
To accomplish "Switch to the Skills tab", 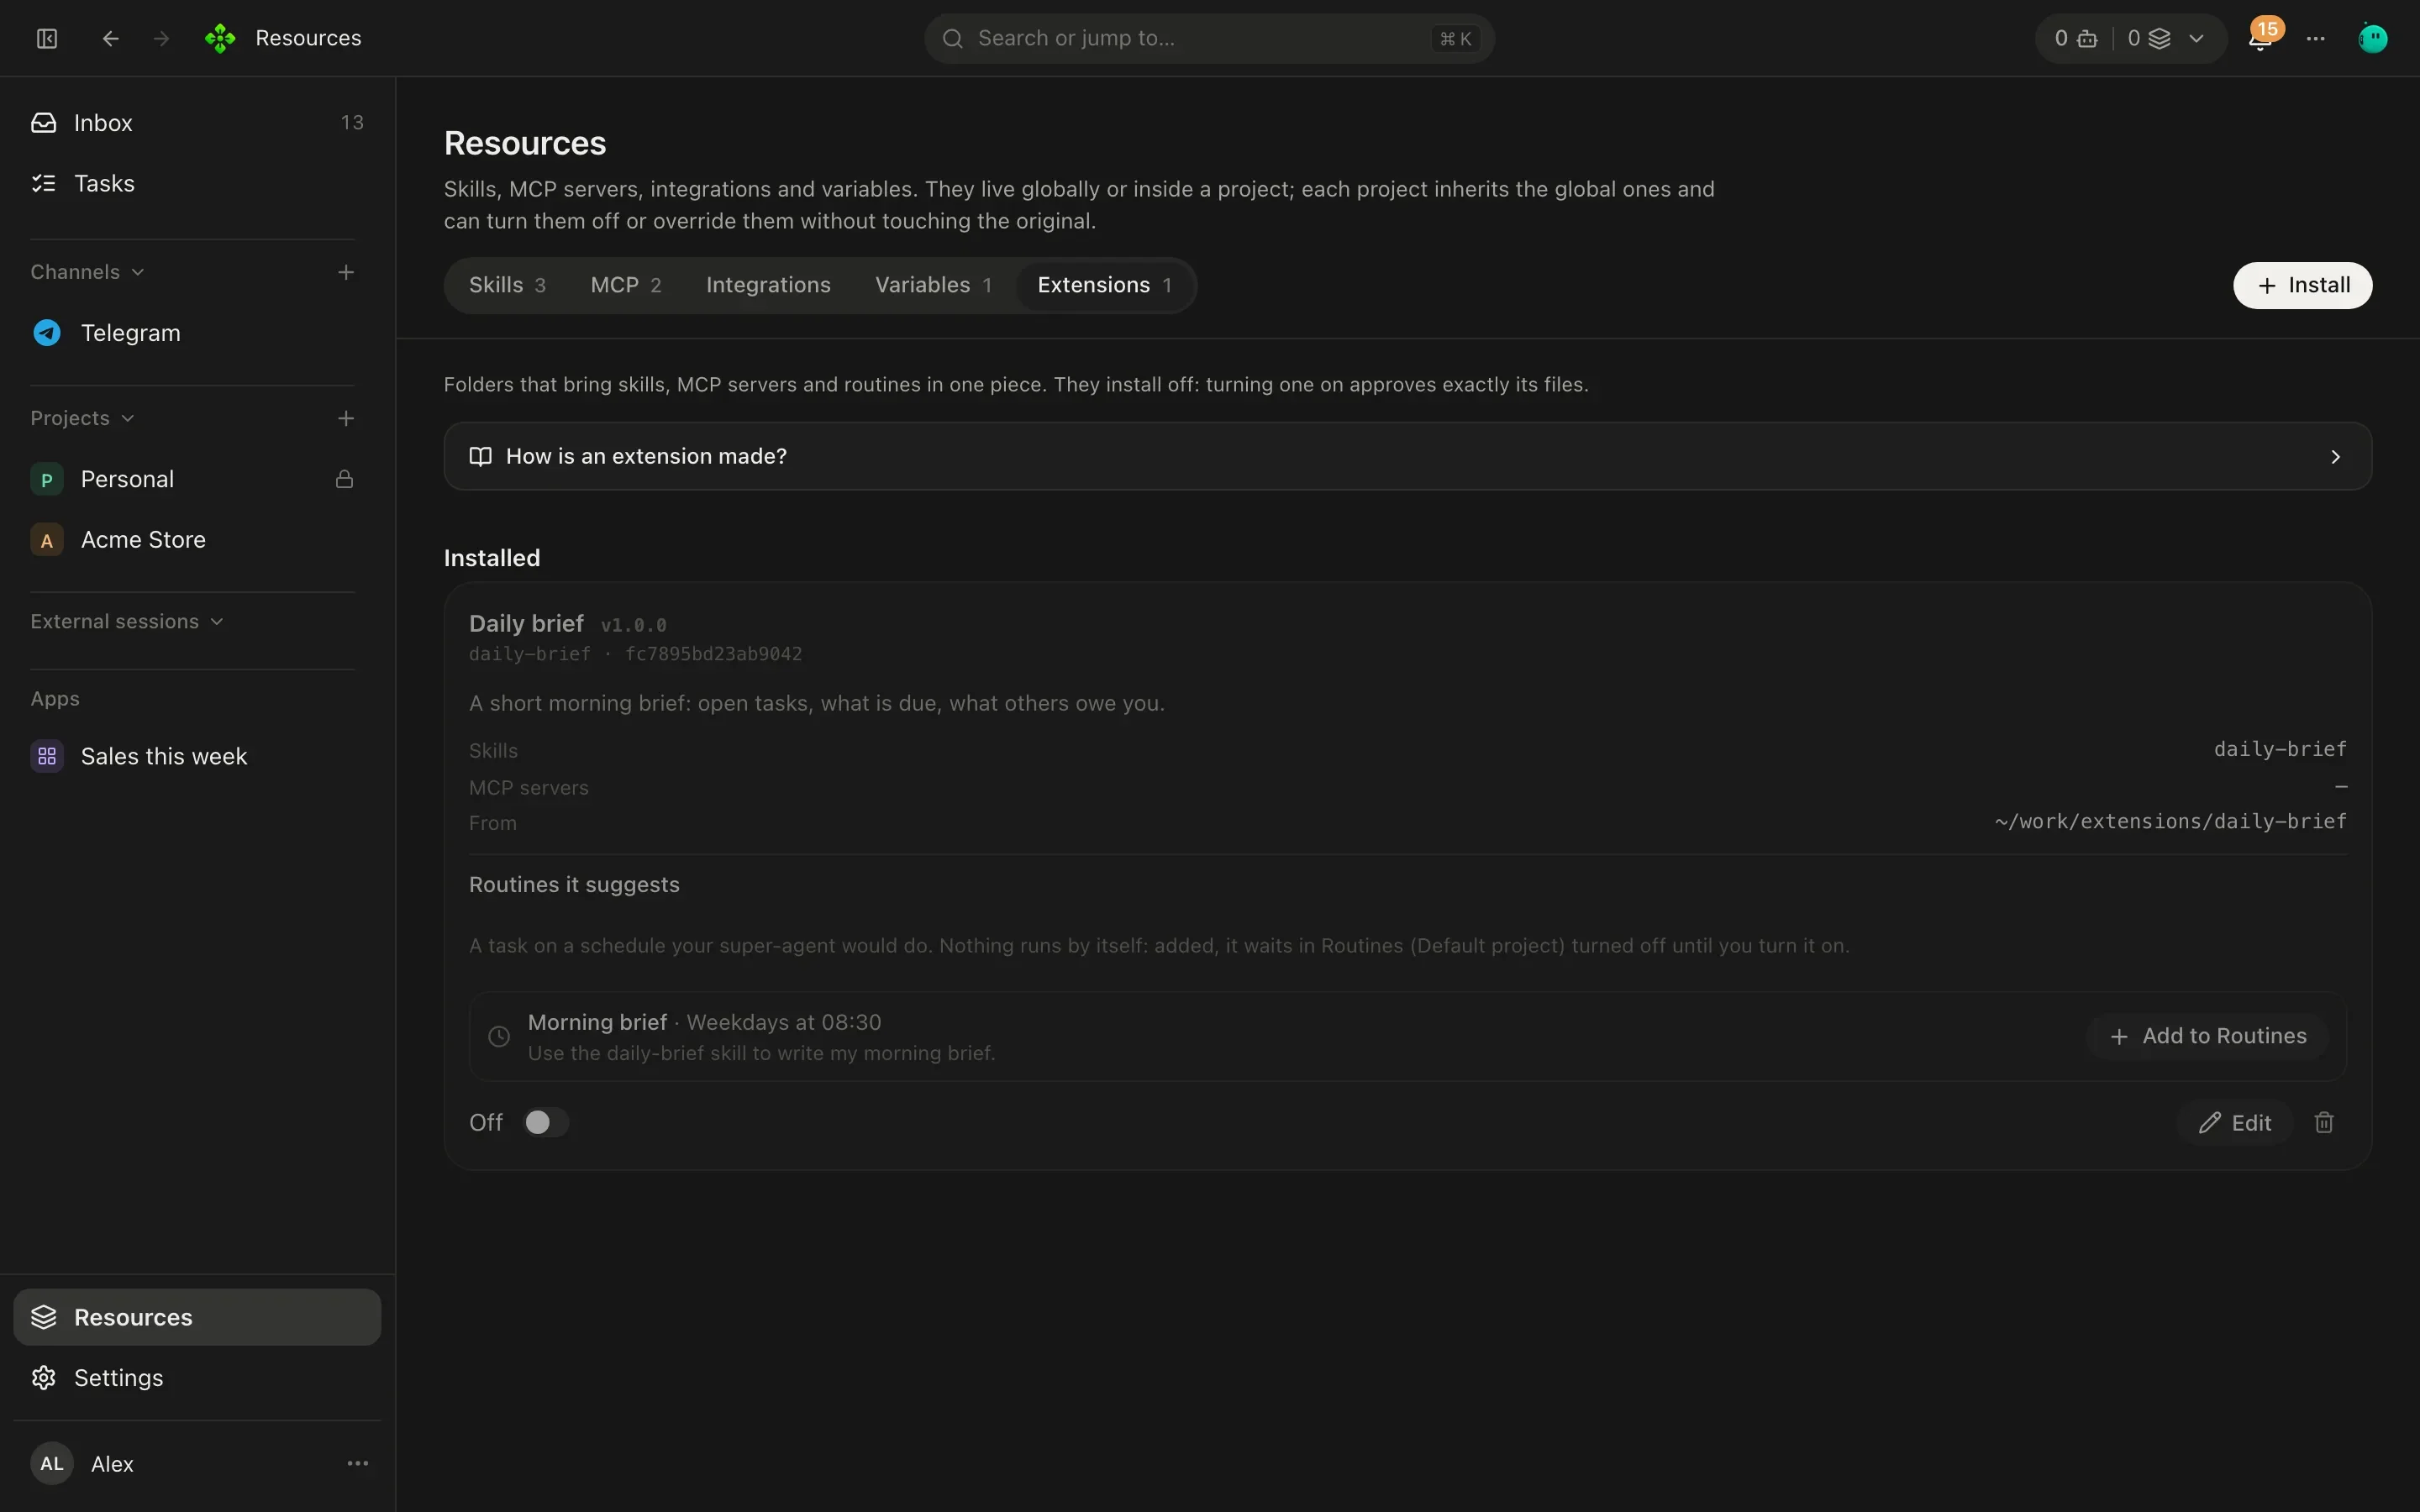I will (507, 285).
